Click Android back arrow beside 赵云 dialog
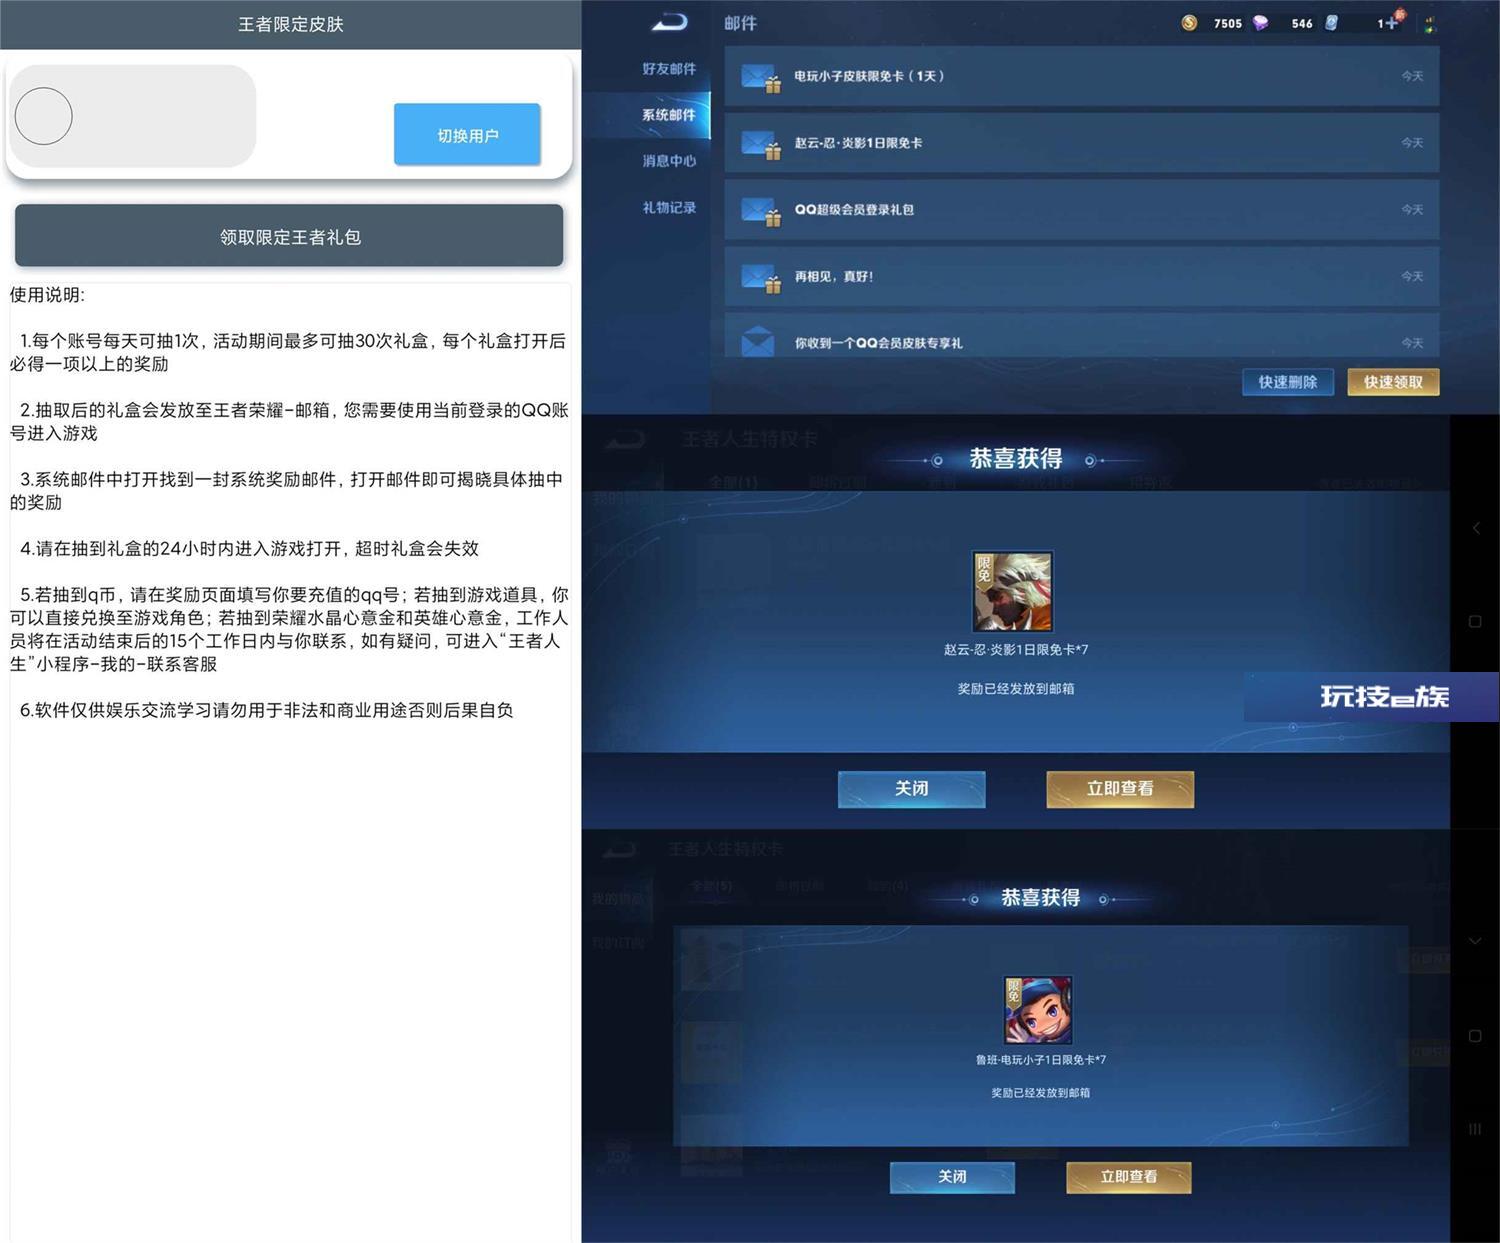Image resolution: width=1500 pixels, height=1243 pixels. tap(1475, 527)
